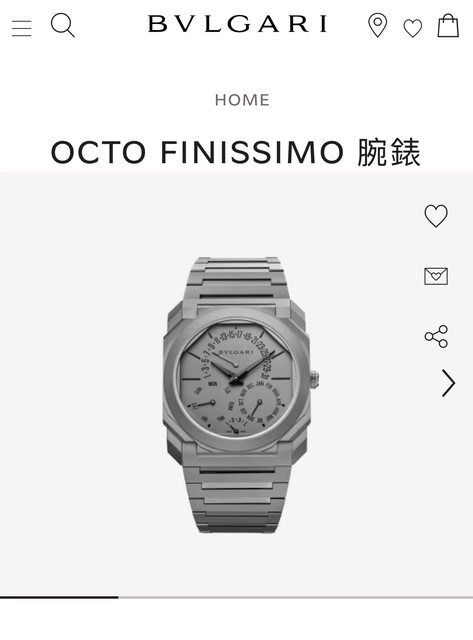Screen dimensions: 473x640
Task: Open the shopping bag
Action: tap(448, 25)
